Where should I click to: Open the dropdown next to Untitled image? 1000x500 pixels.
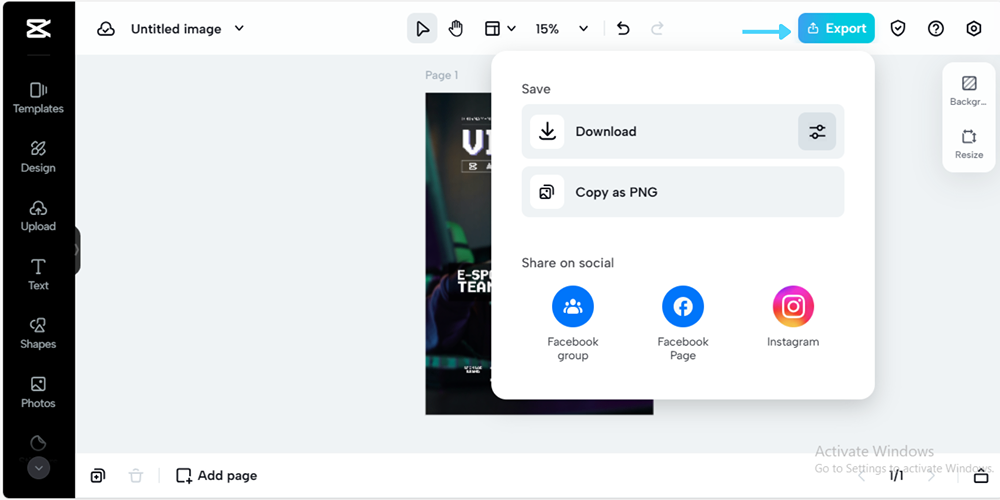[x=239, y=28]
